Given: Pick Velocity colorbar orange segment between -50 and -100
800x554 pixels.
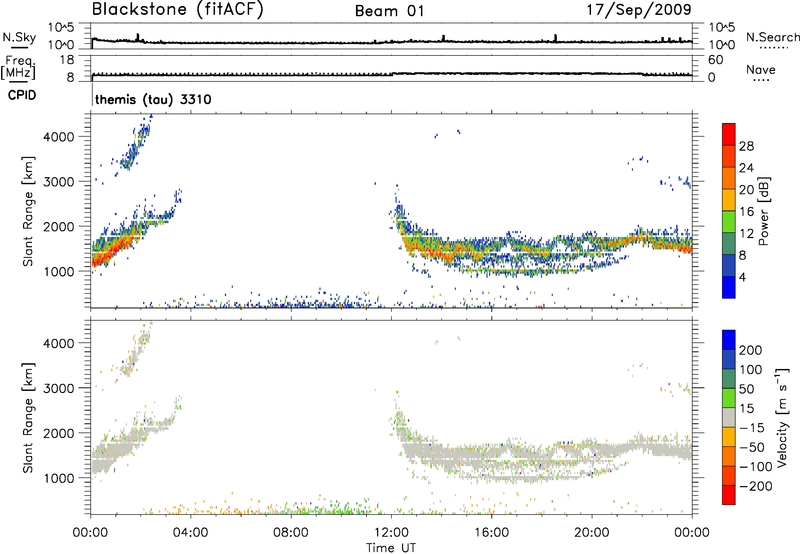Looking at the screenshot, I should point(729,456).
